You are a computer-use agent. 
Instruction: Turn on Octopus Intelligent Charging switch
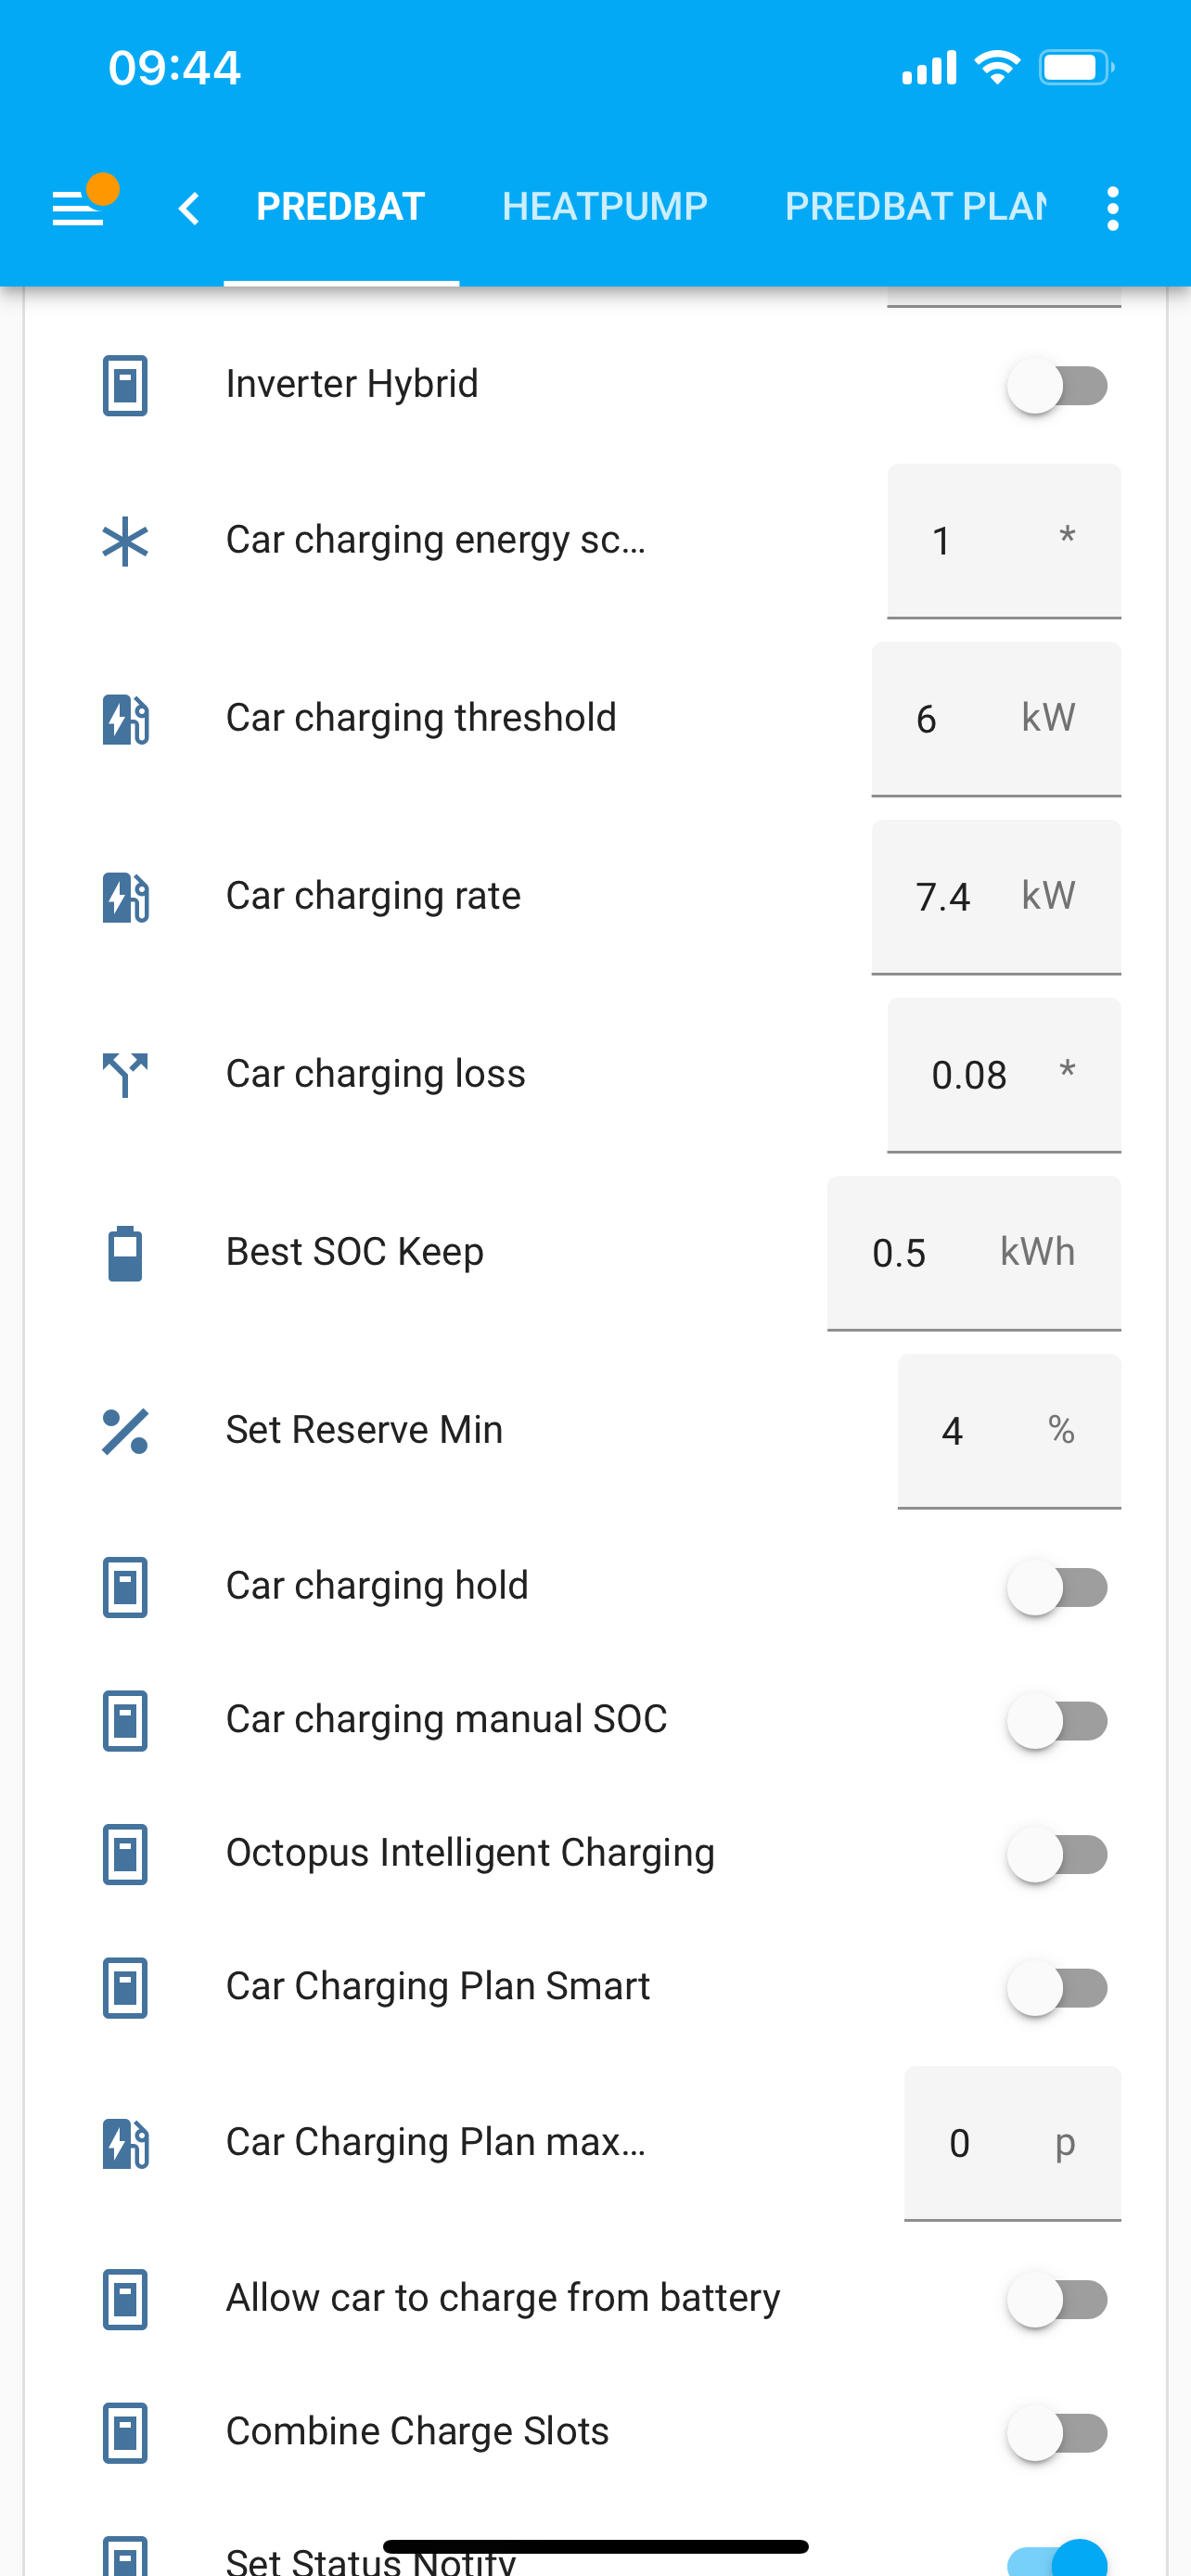[1057, 1854]
